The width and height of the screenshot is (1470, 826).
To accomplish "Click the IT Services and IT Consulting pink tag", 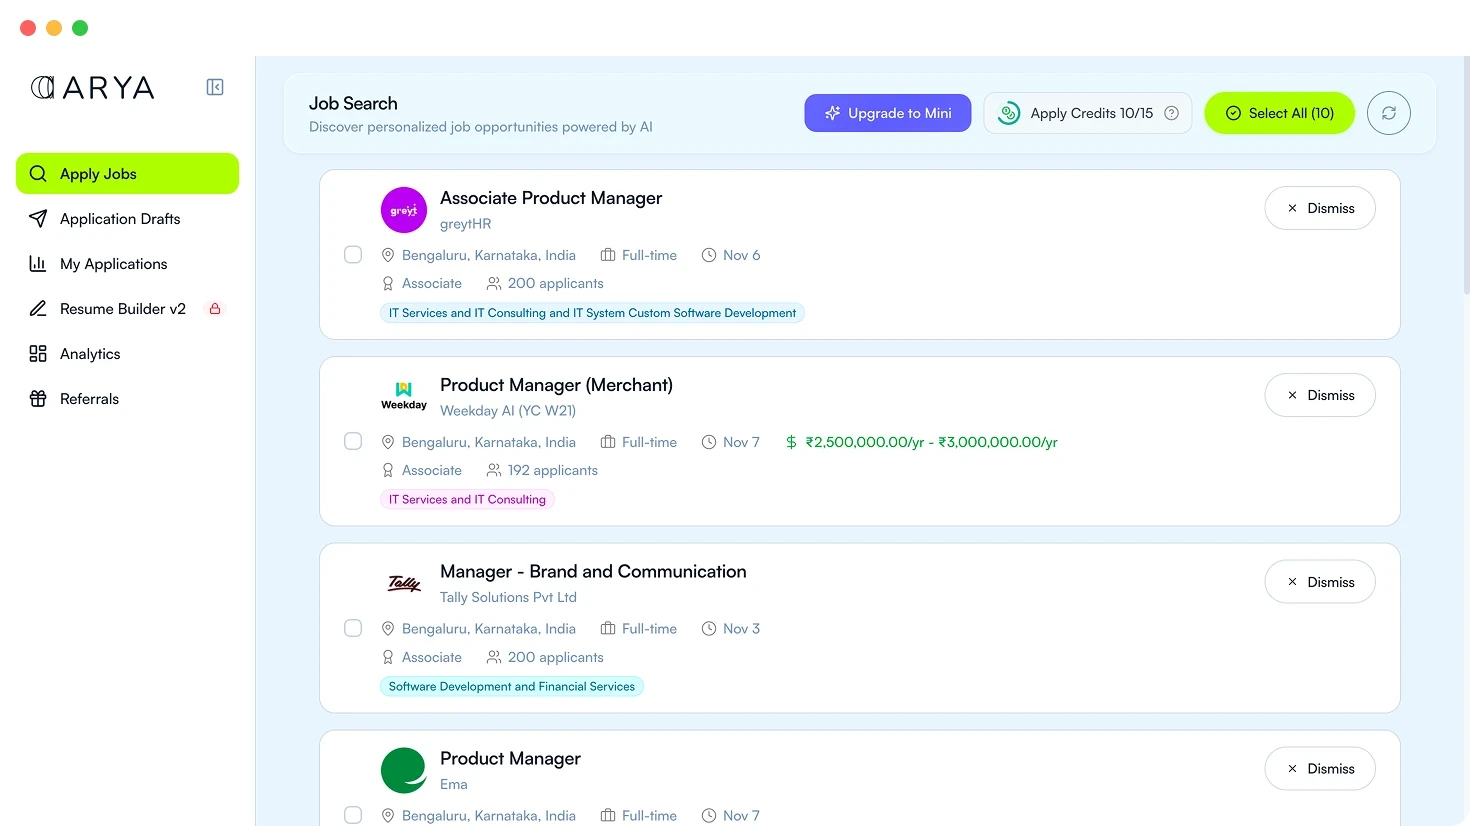I will click(467, 499).
